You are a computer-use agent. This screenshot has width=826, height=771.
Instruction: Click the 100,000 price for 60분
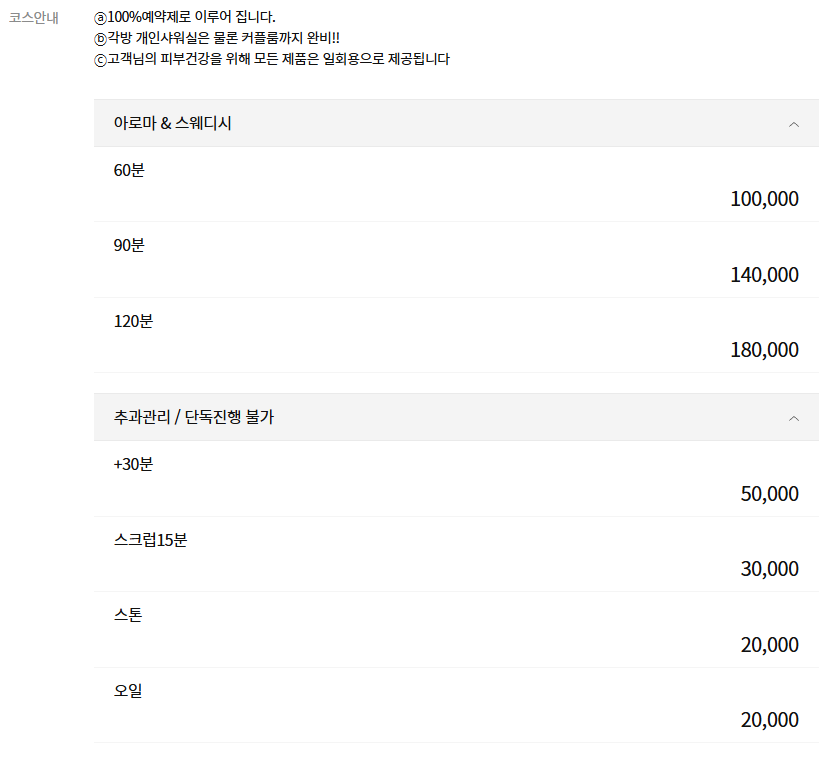click(764, 199)
